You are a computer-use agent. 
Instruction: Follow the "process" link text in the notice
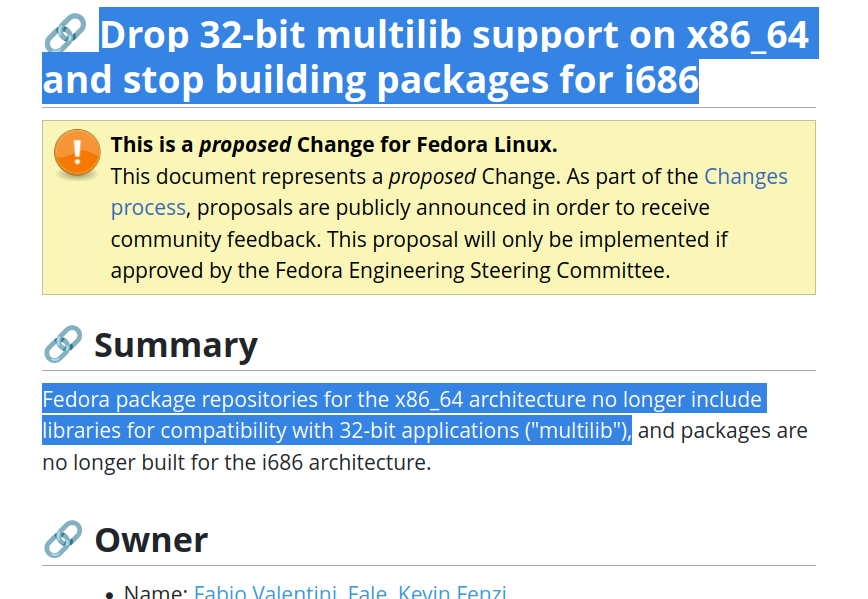(x=148, y=208)
